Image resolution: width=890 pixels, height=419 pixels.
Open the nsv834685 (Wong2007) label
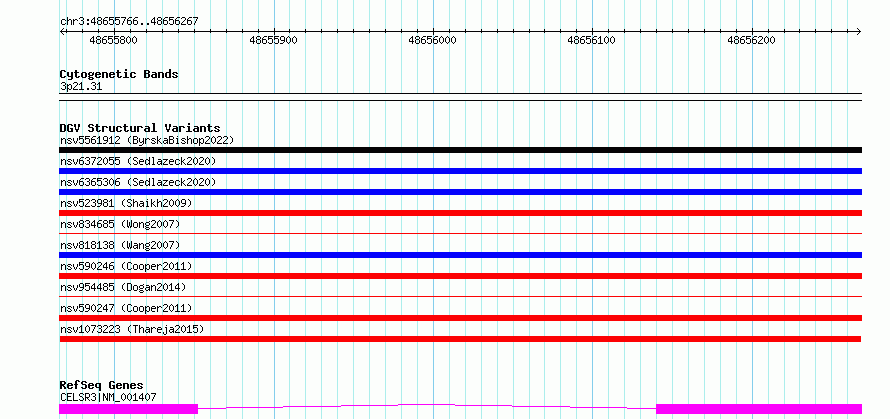click(120, 224)
